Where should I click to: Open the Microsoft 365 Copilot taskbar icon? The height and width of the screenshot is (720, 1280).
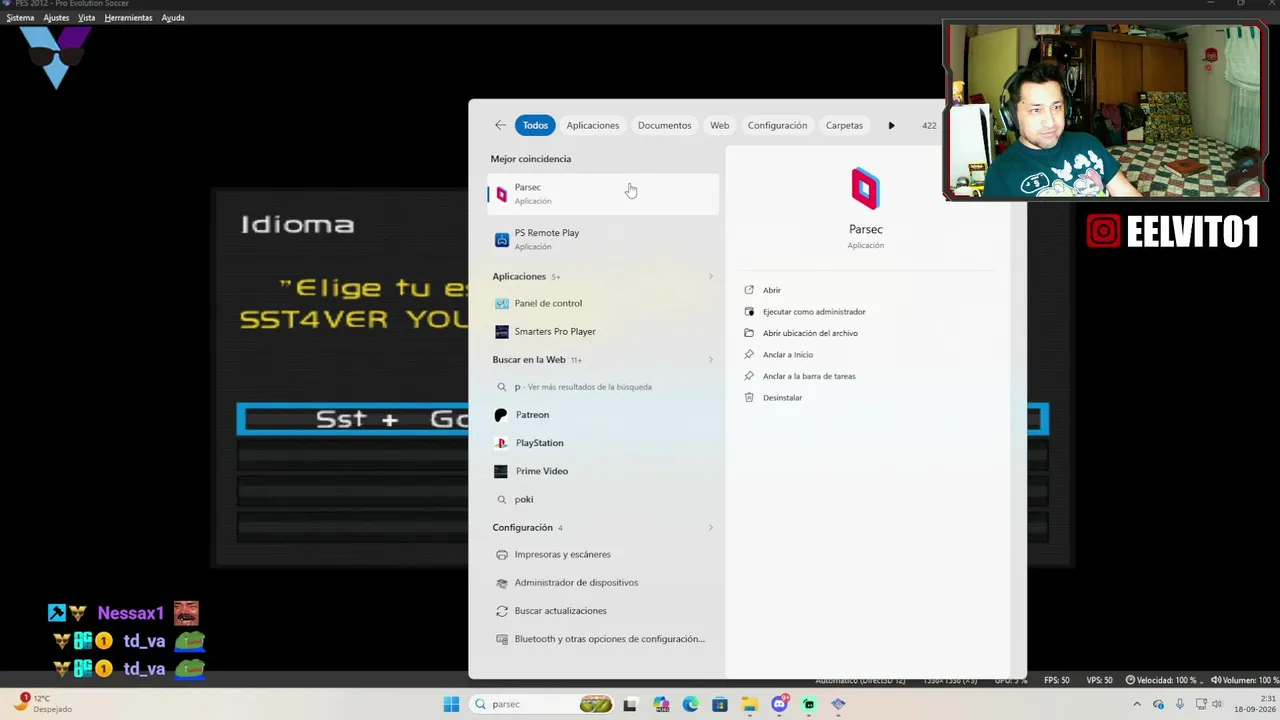click(660, 704)
